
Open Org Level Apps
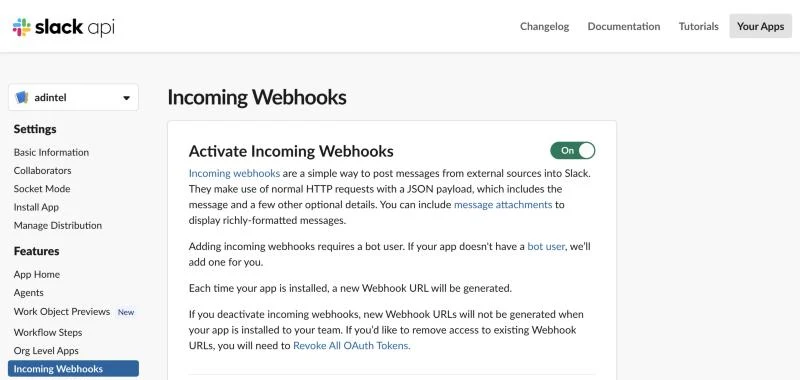click(x=46, y=351)
